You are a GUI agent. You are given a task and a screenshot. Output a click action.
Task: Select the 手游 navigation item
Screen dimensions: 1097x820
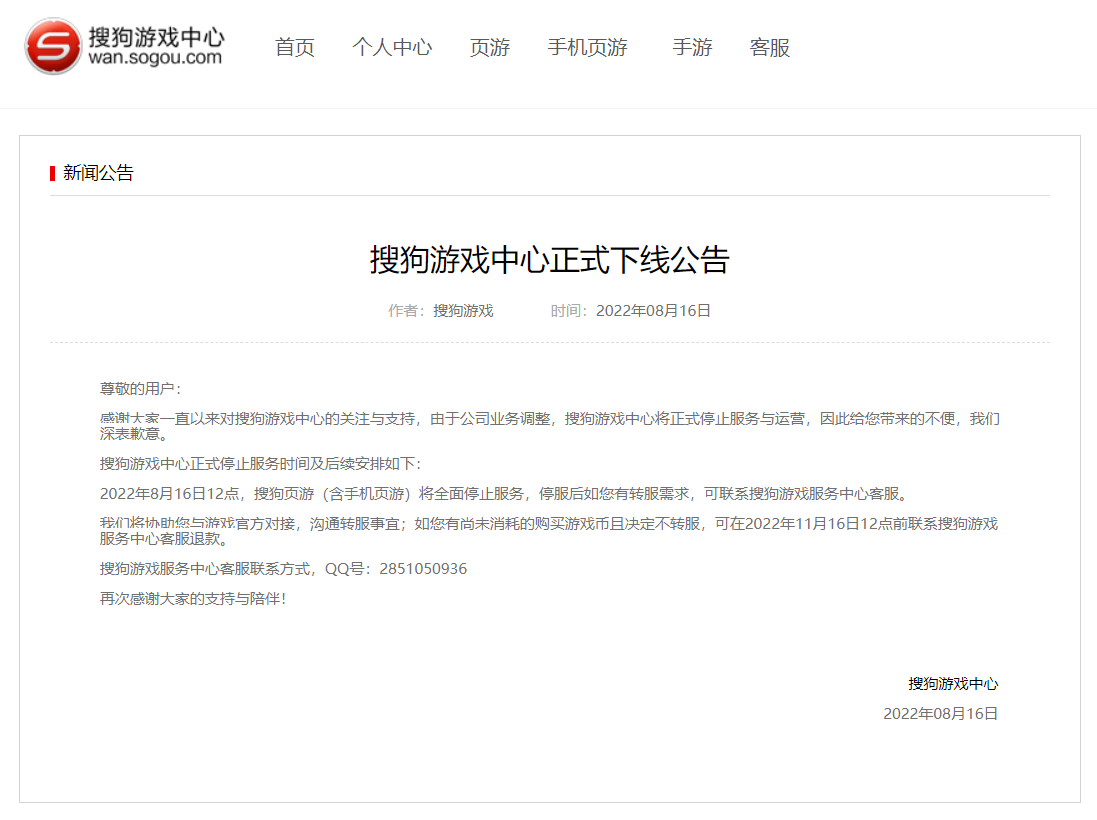(692, 47)
